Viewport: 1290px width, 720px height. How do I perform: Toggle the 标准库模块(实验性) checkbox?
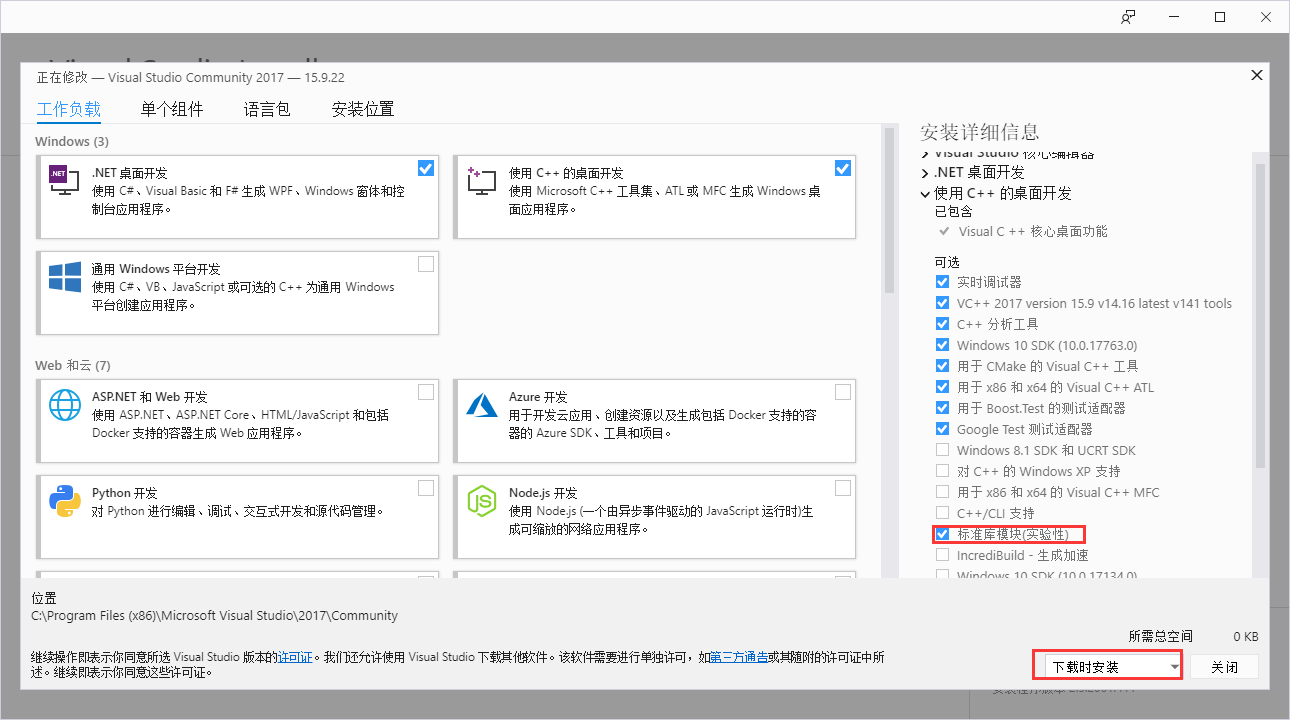click(x=942, y=534)
